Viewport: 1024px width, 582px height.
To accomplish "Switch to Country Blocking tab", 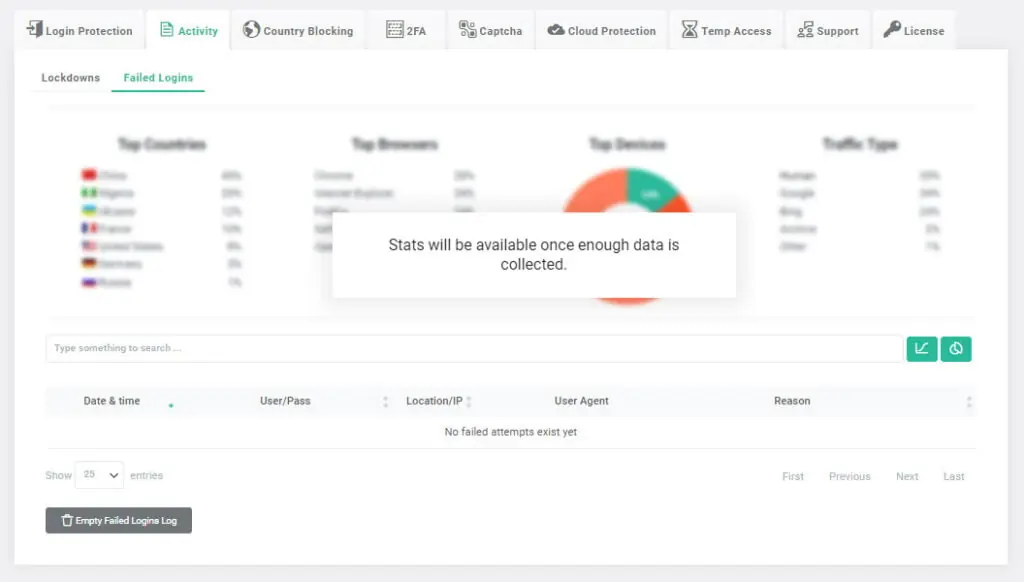I will [x=298, y=31].
